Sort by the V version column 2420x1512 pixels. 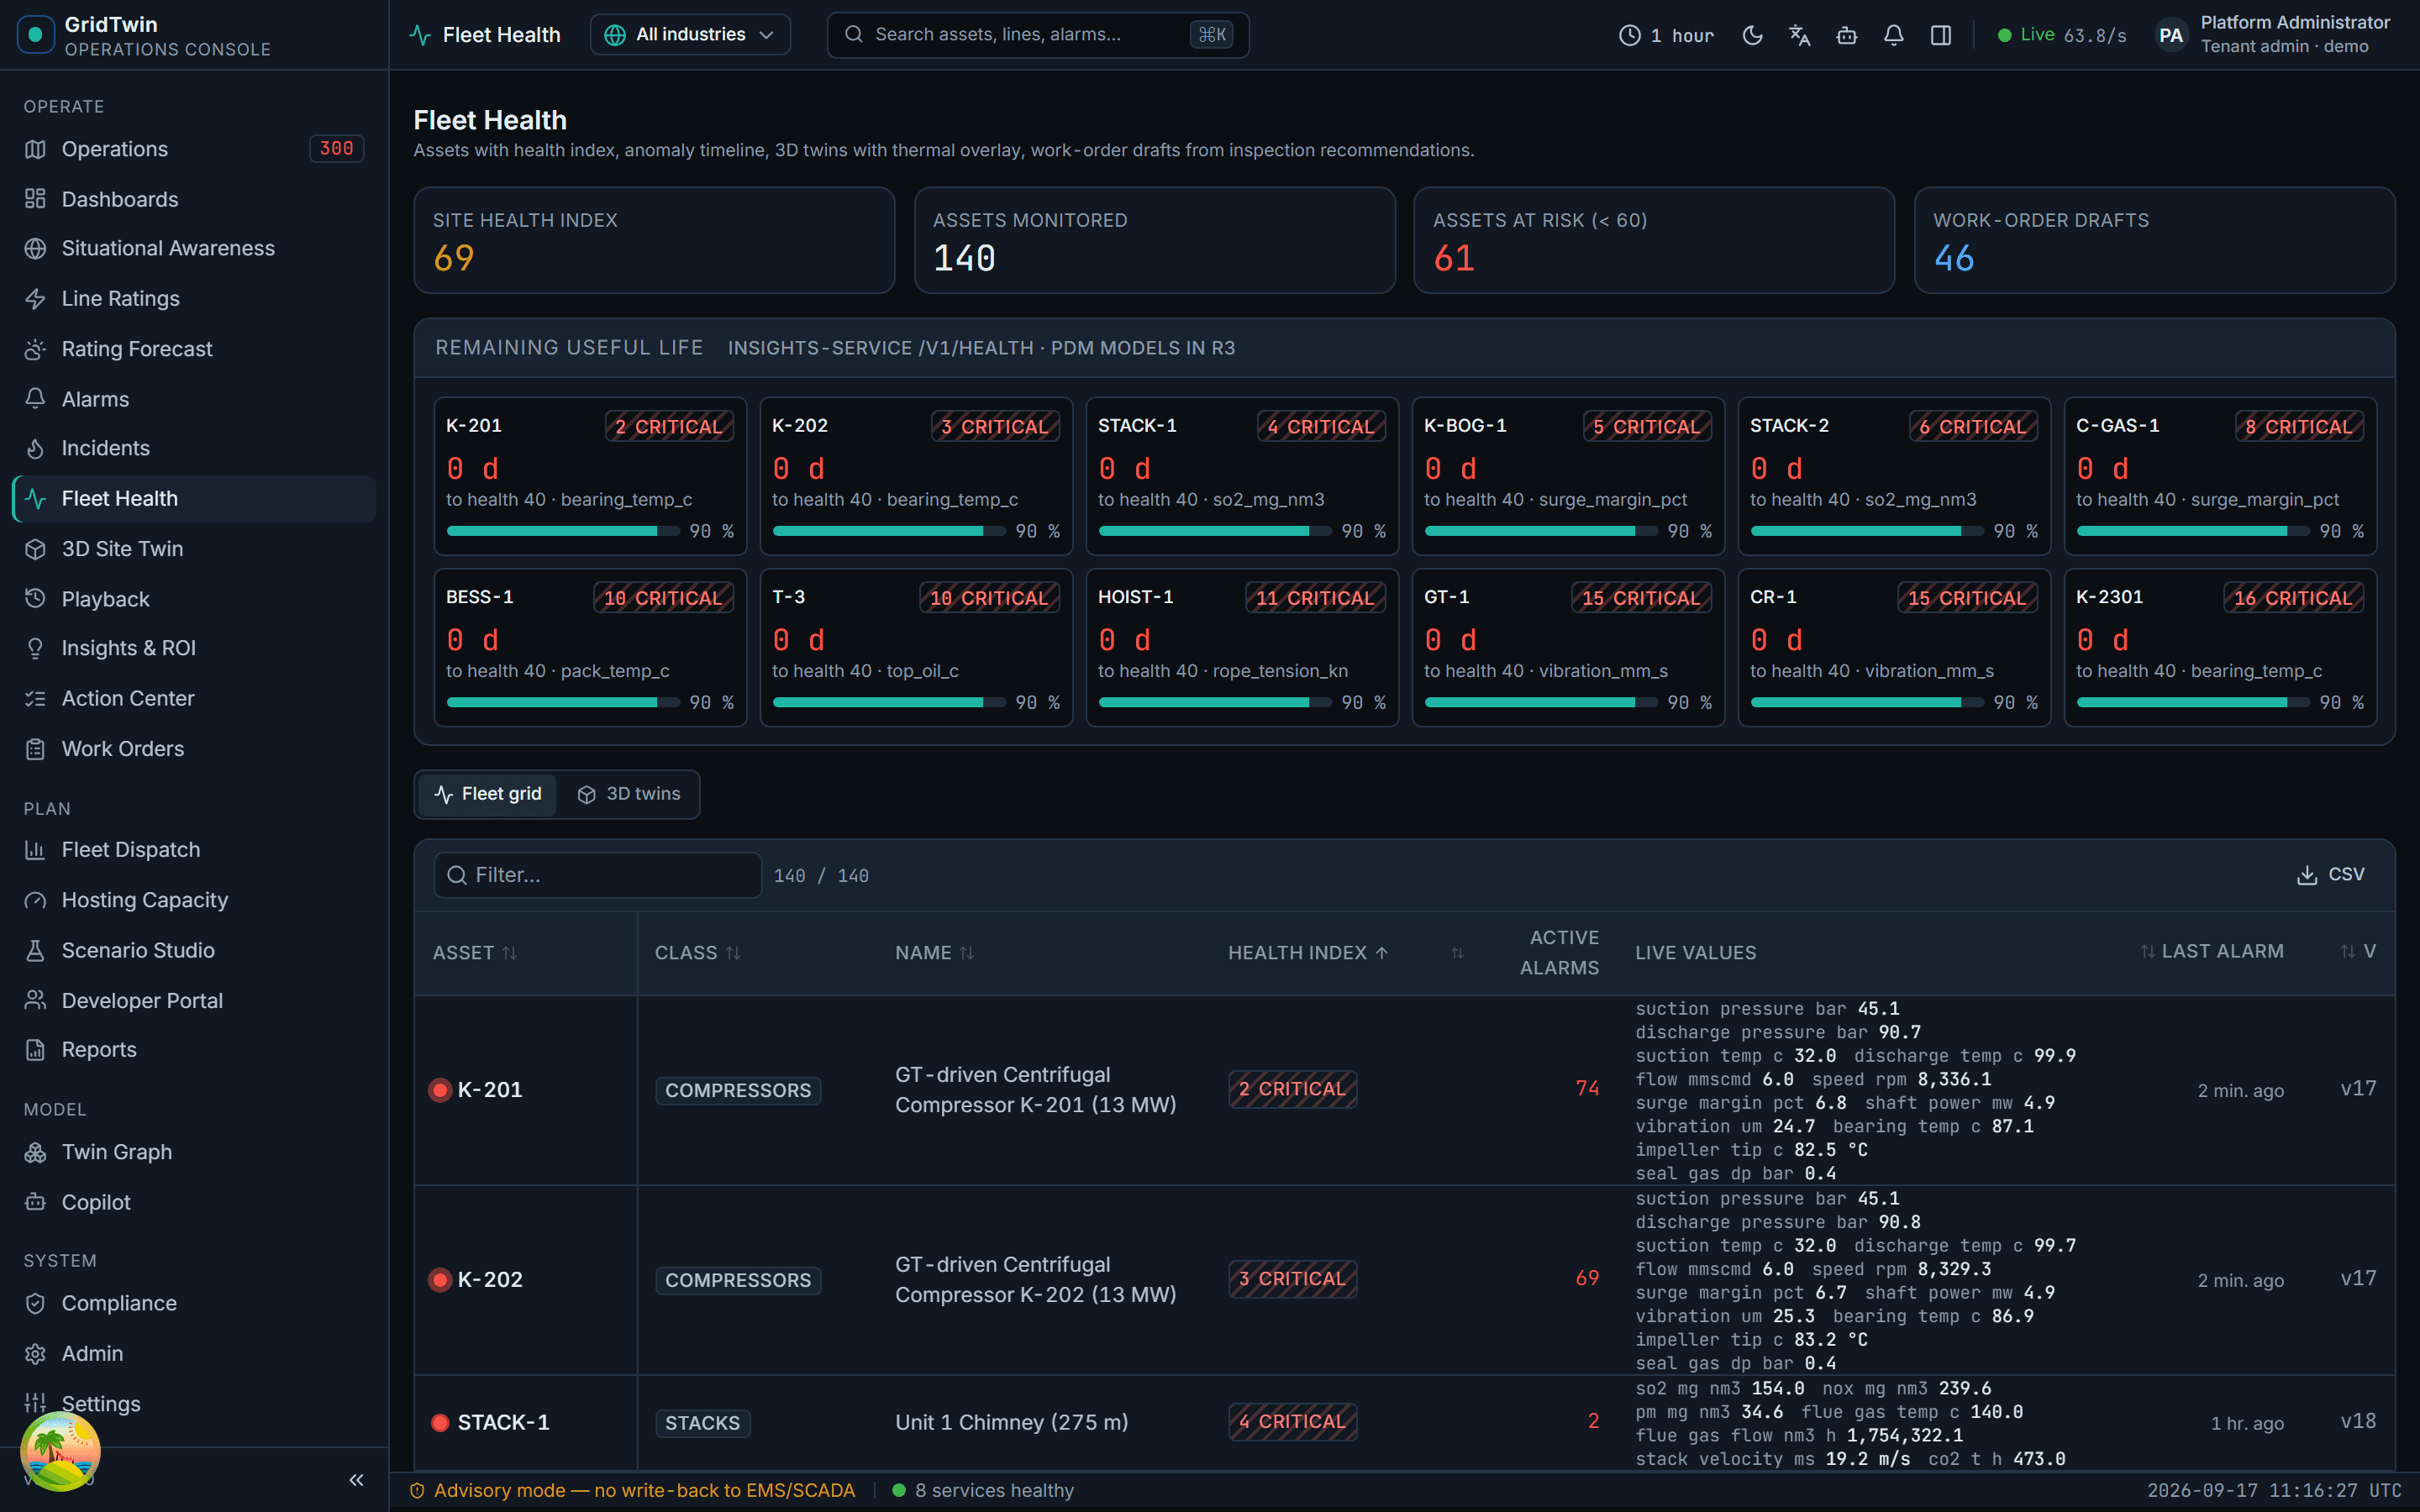[x=2358, y=951]
